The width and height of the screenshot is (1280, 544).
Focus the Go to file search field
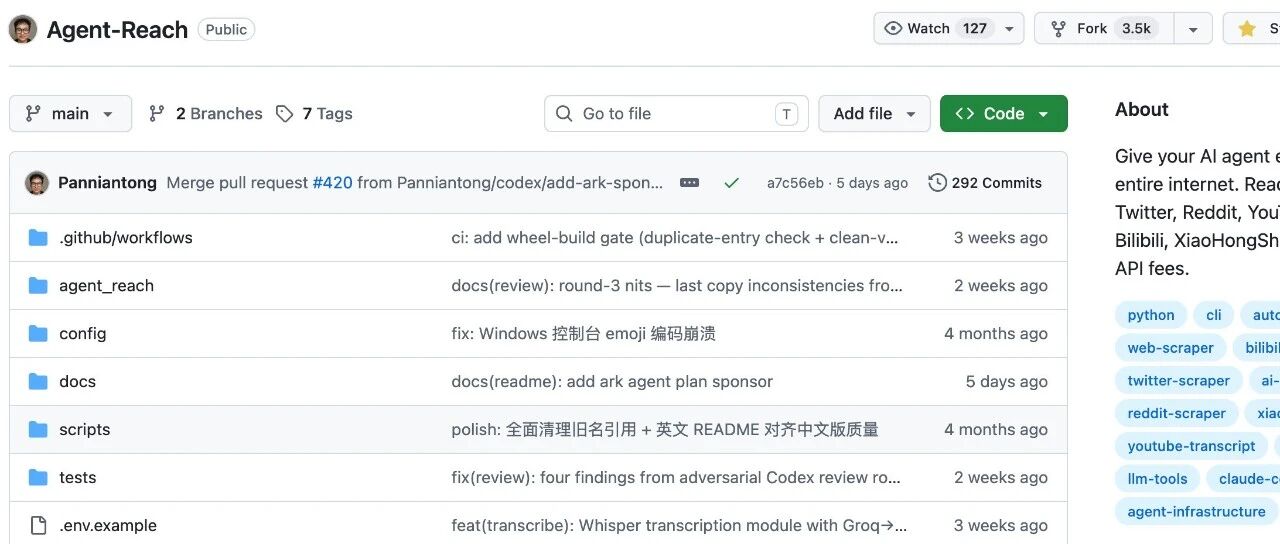point(676,113)
